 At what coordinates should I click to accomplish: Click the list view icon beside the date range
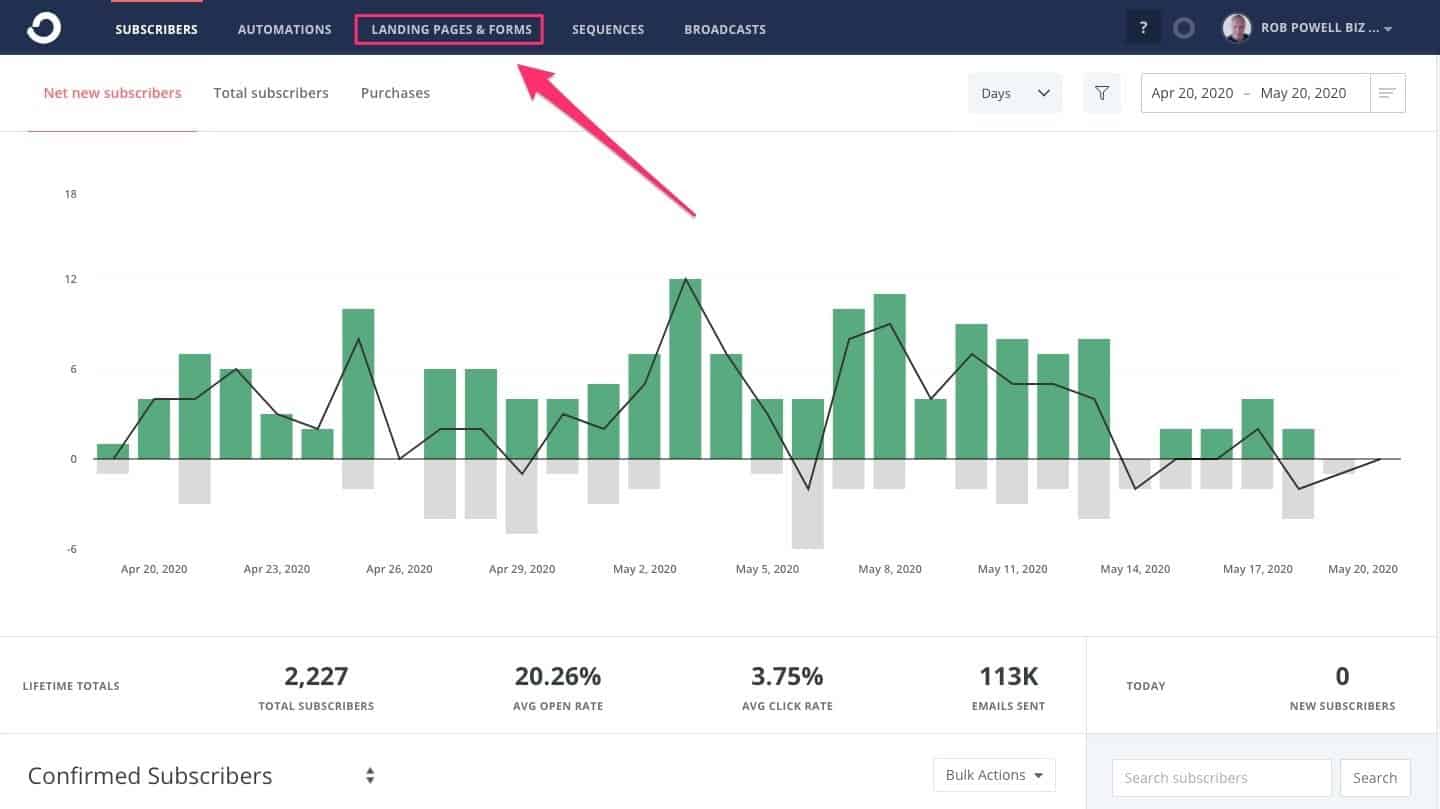point(1387,92)
